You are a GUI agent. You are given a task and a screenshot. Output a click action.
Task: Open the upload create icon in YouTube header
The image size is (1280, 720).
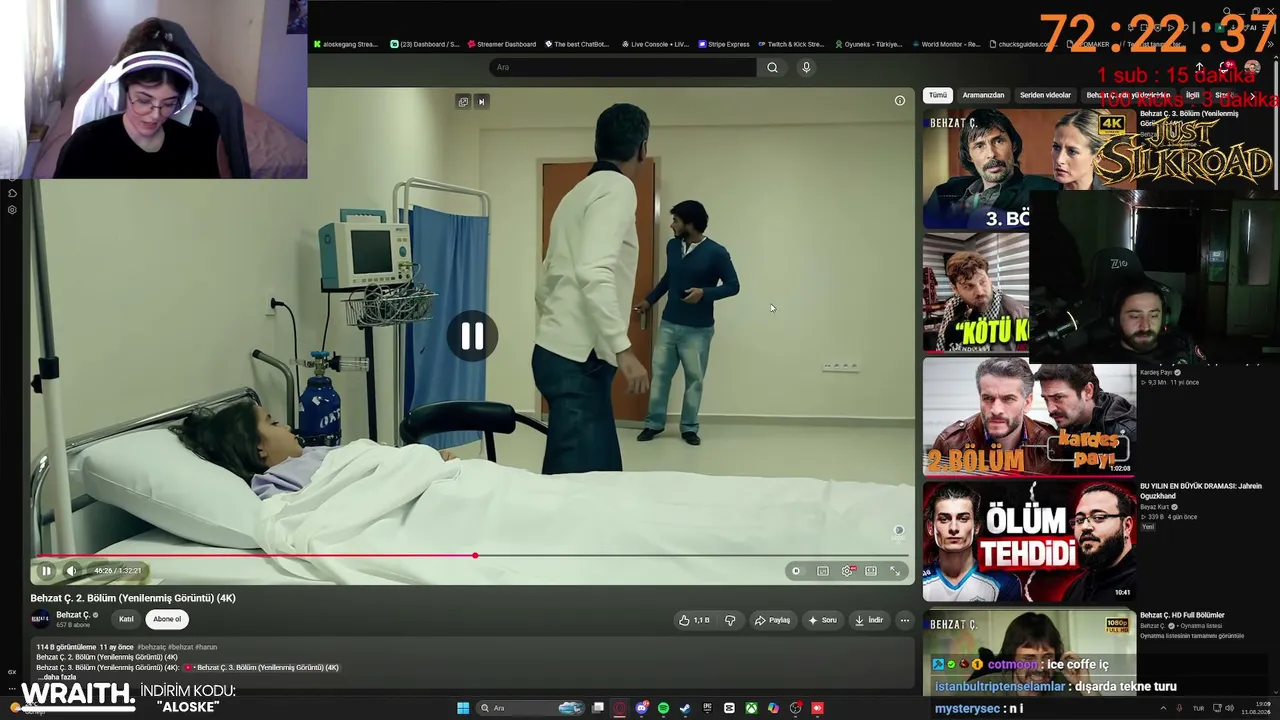click(x=1200, y=67)
